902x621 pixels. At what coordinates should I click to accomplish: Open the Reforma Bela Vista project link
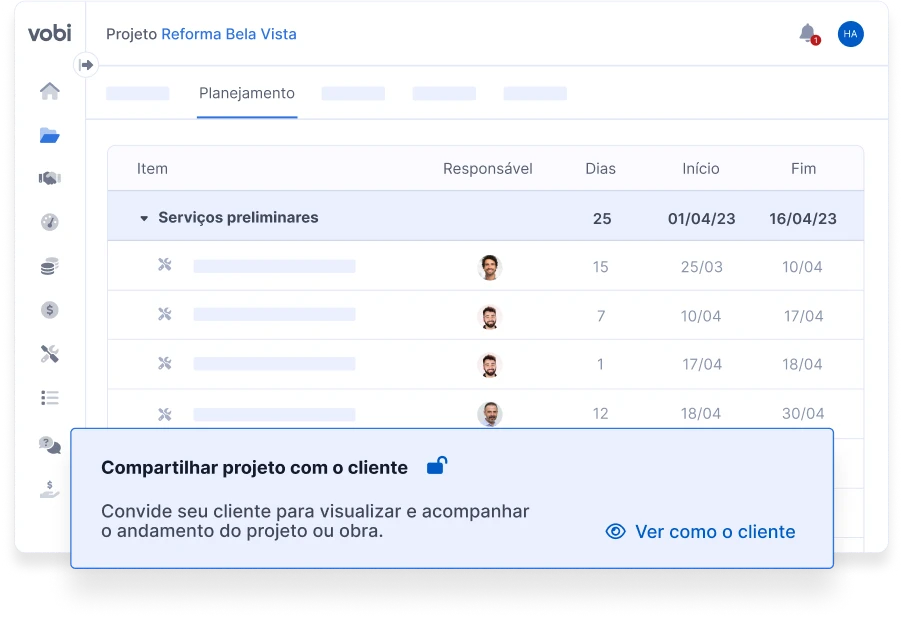click(x=228, y=33)
